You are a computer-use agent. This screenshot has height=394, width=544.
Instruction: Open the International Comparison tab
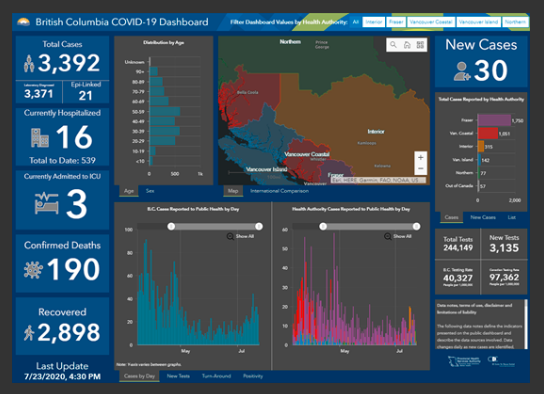coord(279,191)
